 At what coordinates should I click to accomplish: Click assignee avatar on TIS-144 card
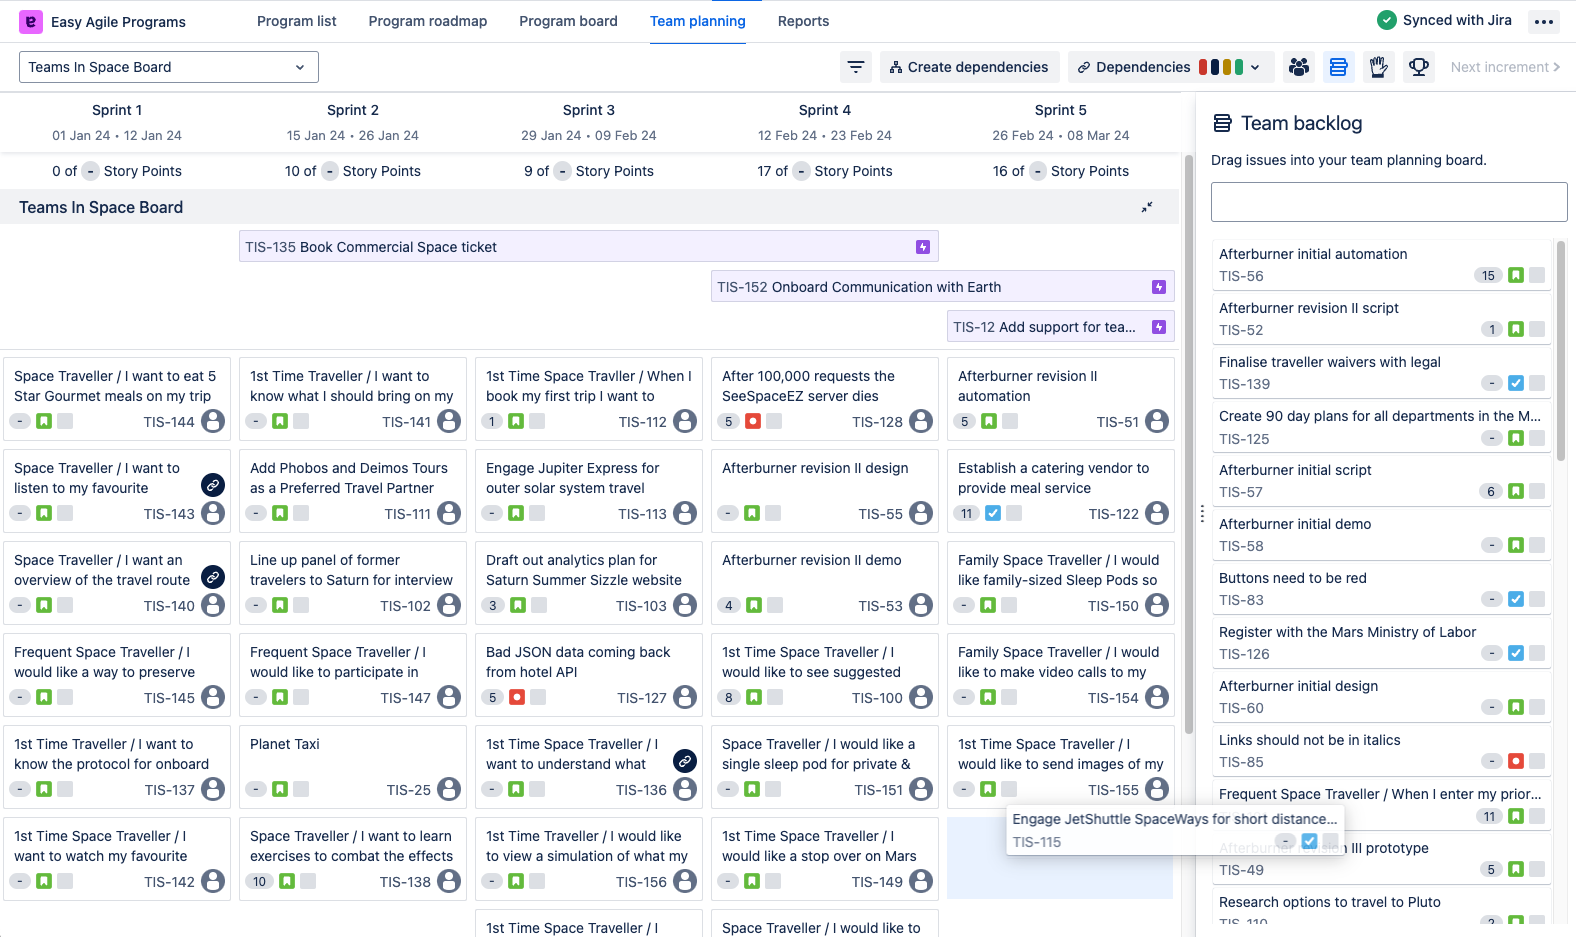coord(213,421)
